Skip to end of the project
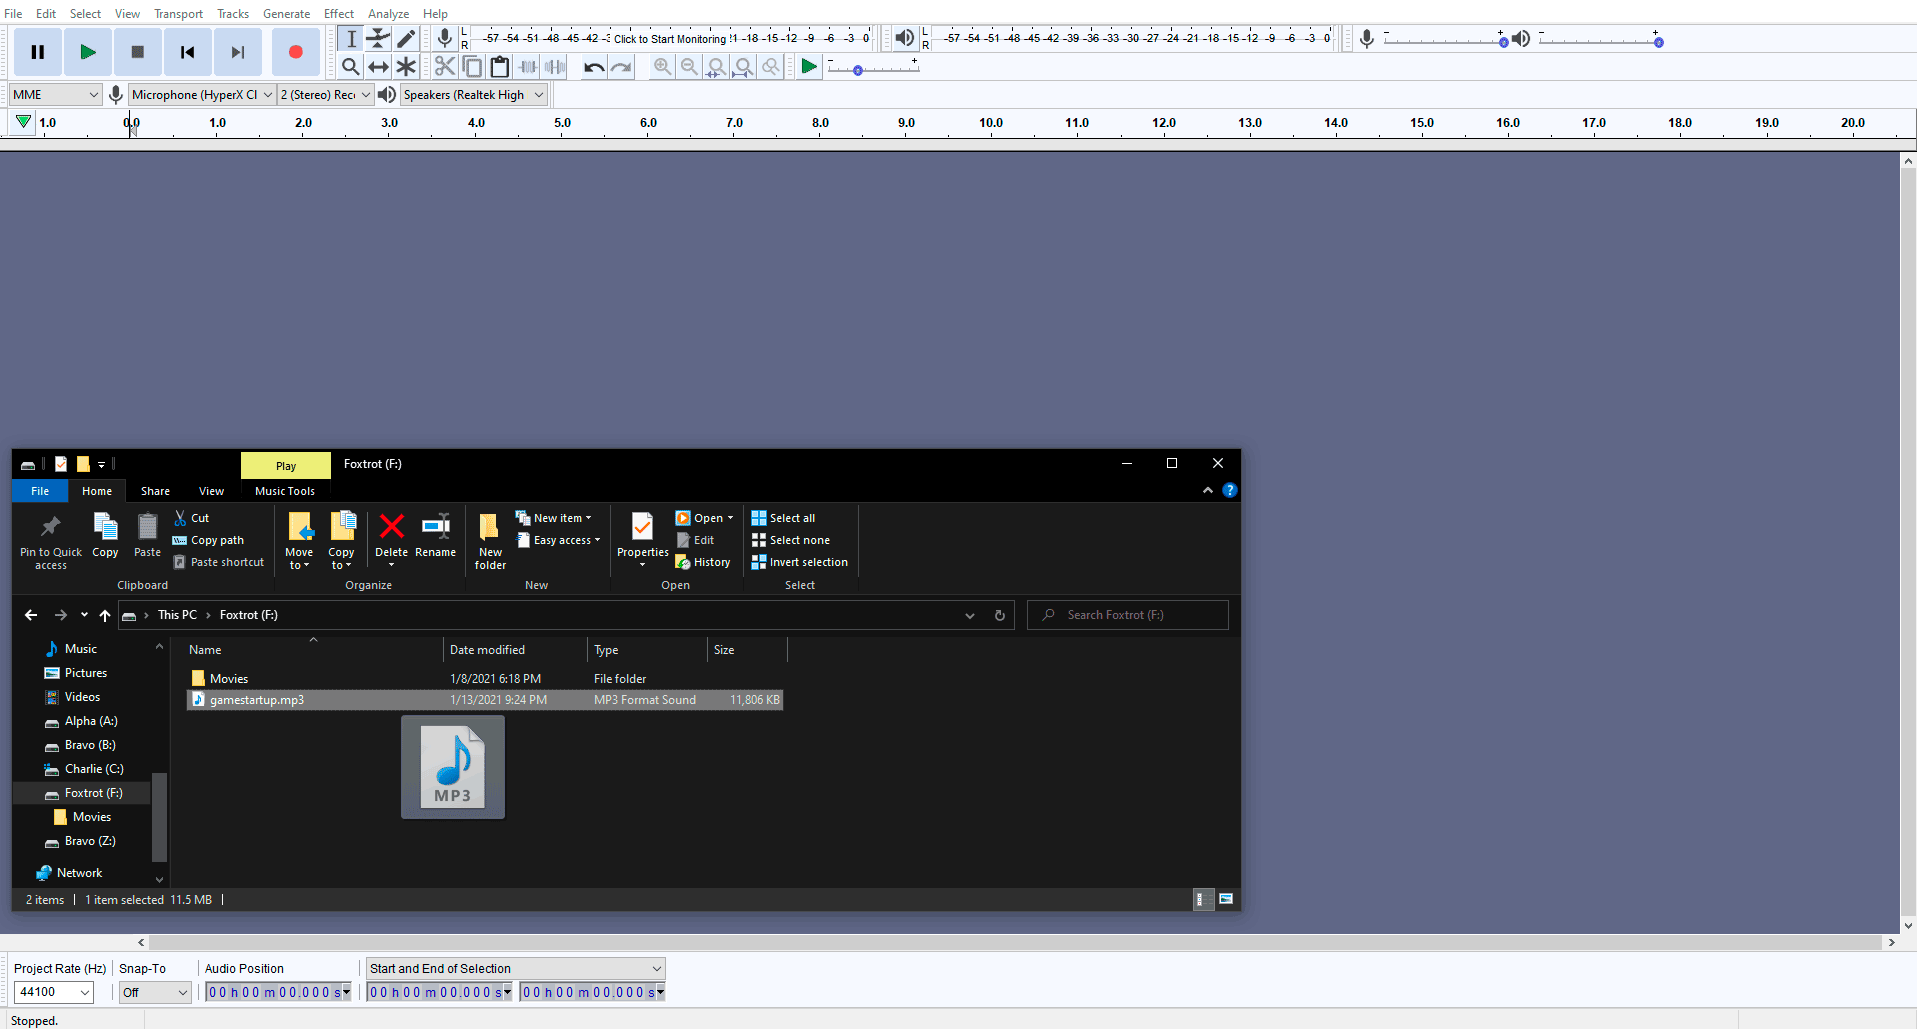This screenshot has width=1917, height=1029. pyautogui.click(x=237, y=52)
